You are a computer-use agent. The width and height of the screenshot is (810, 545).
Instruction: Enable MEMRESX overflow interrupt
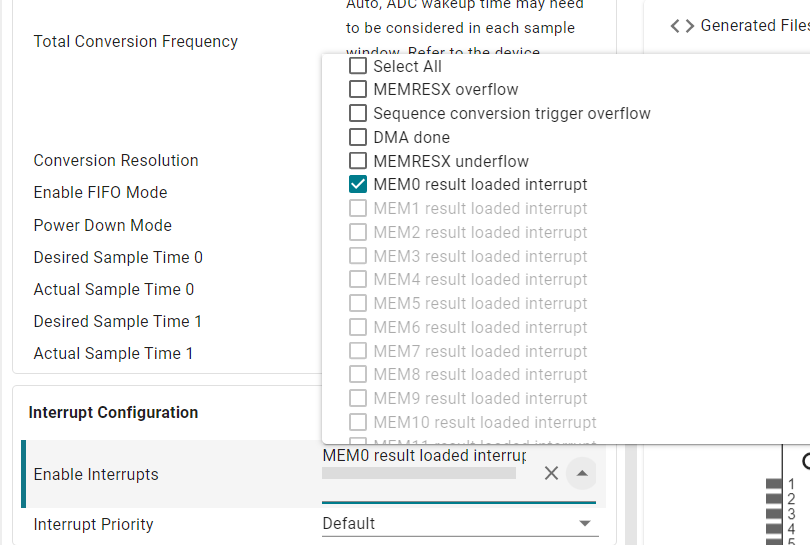[x=358, y=89]
